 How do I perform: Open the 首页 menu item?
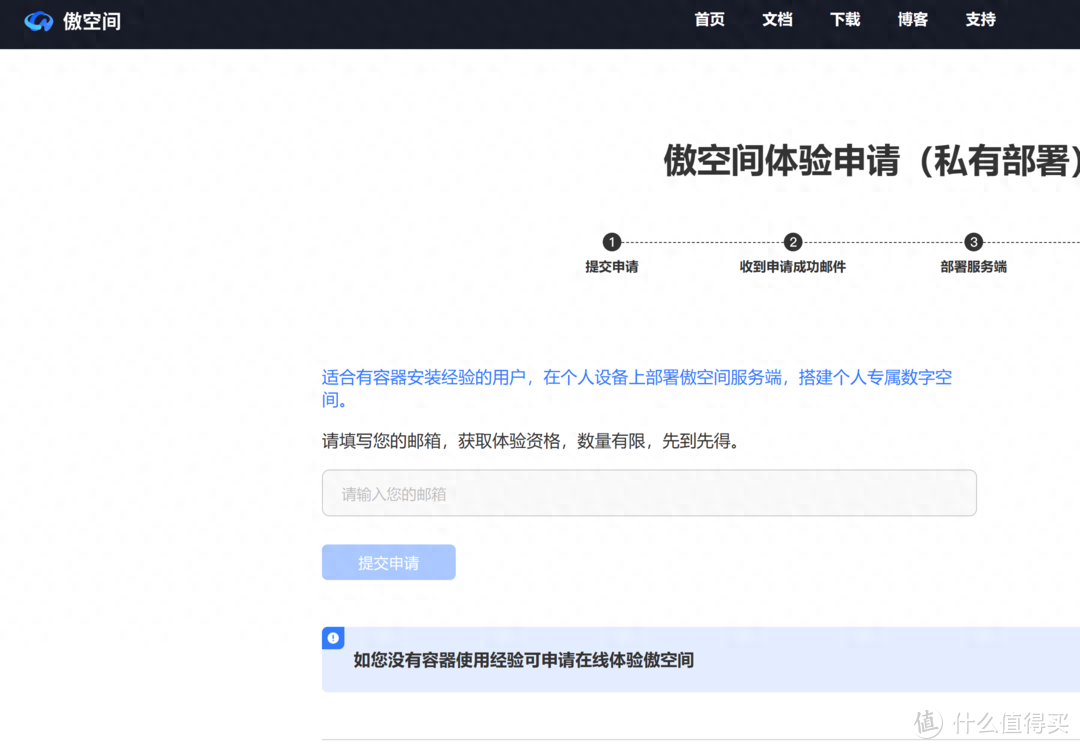709,20
